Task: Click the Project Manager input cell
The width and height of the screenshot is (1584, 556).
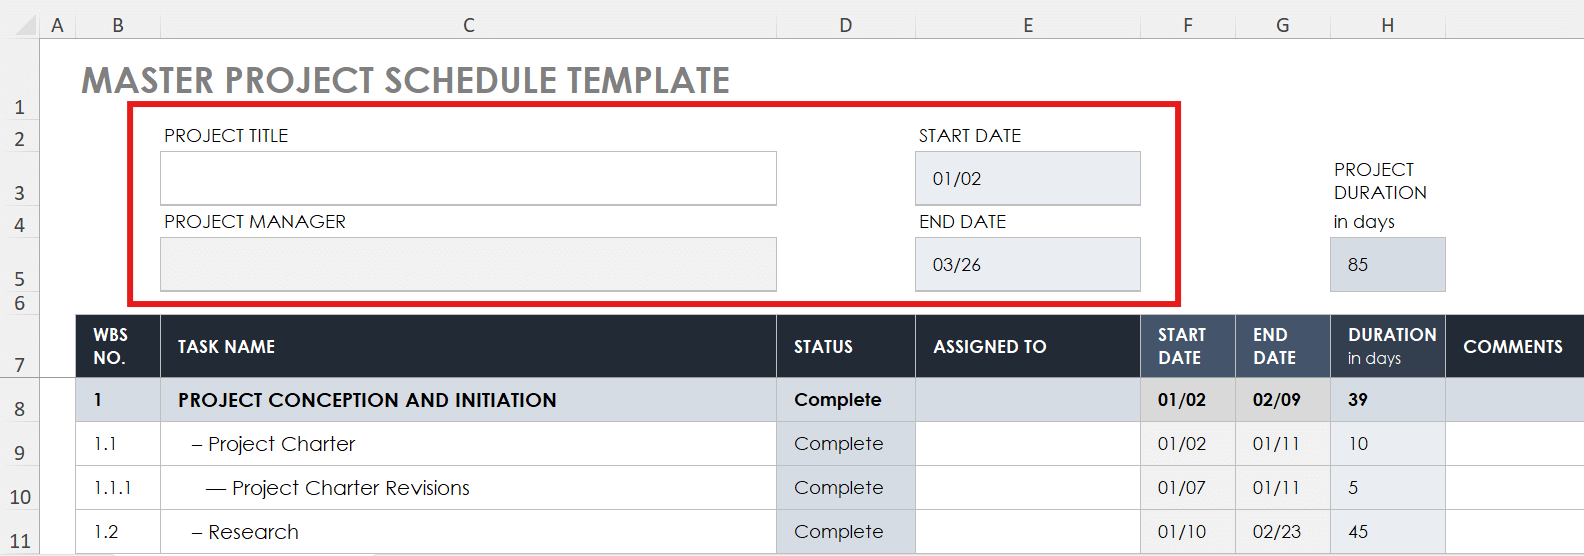Action: tap(468, 264)
